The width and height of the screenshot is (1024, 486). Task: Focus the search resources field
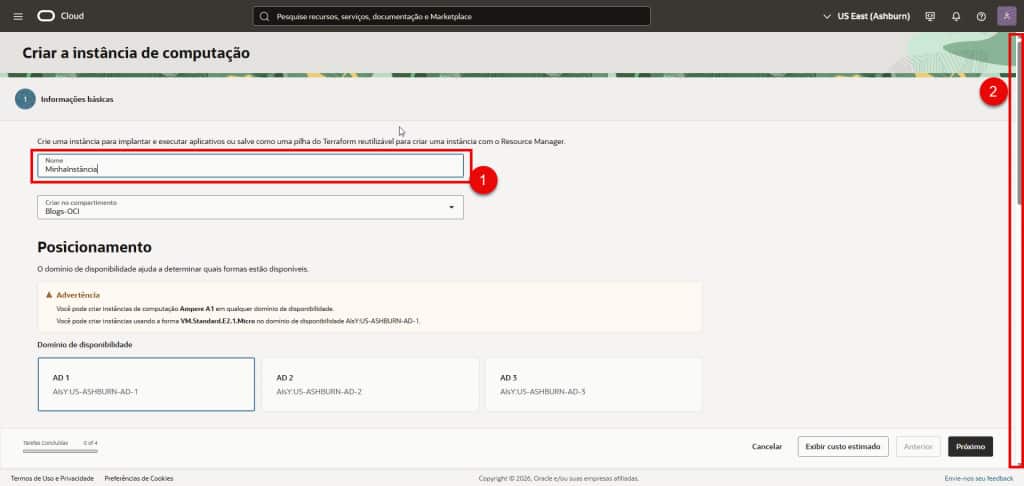pos(451,16)
